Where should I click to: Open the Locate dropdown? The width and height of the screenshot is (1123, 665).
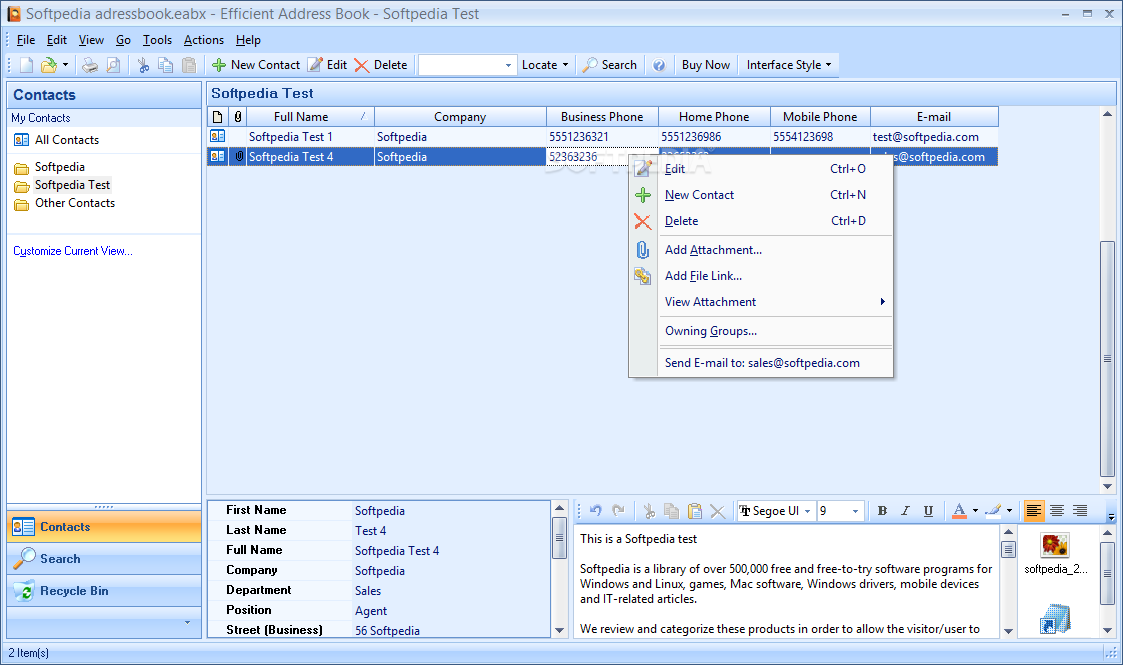(545, 65)
